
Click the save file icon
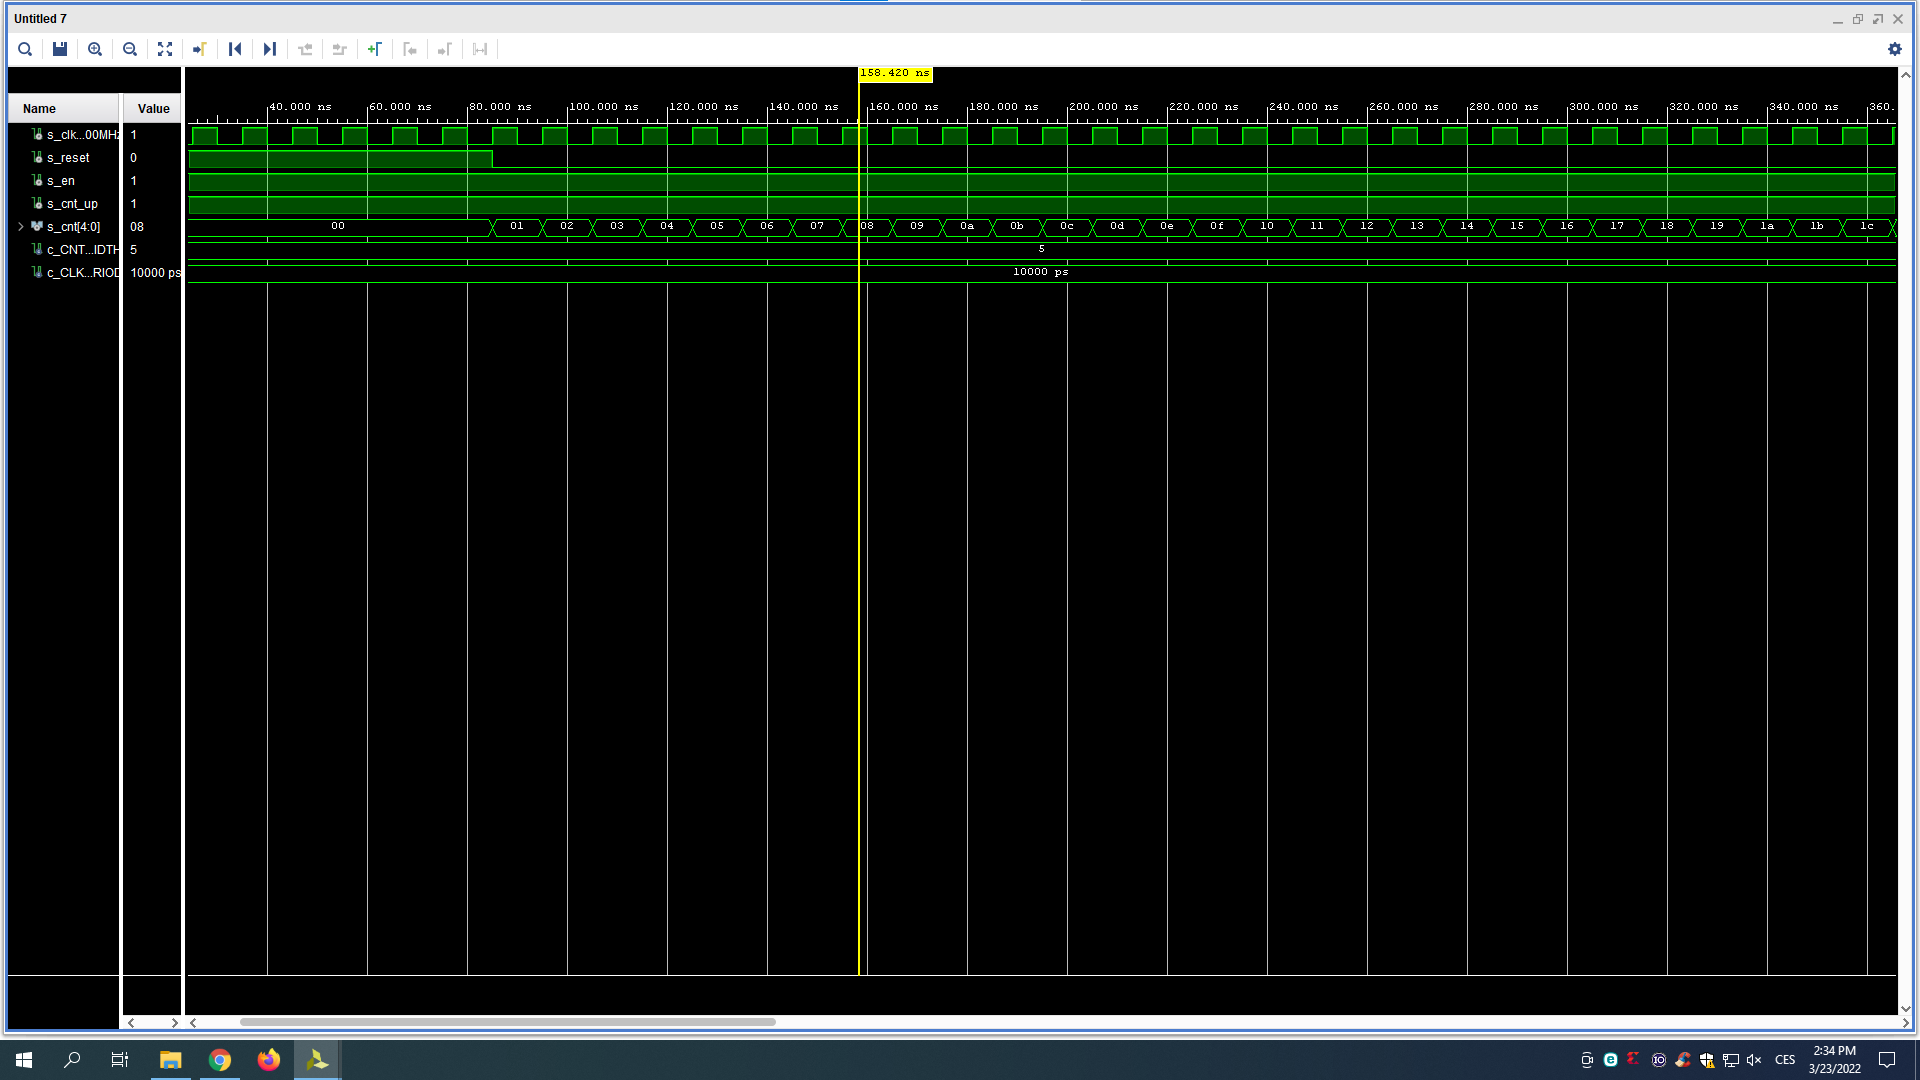coord(61,49)
